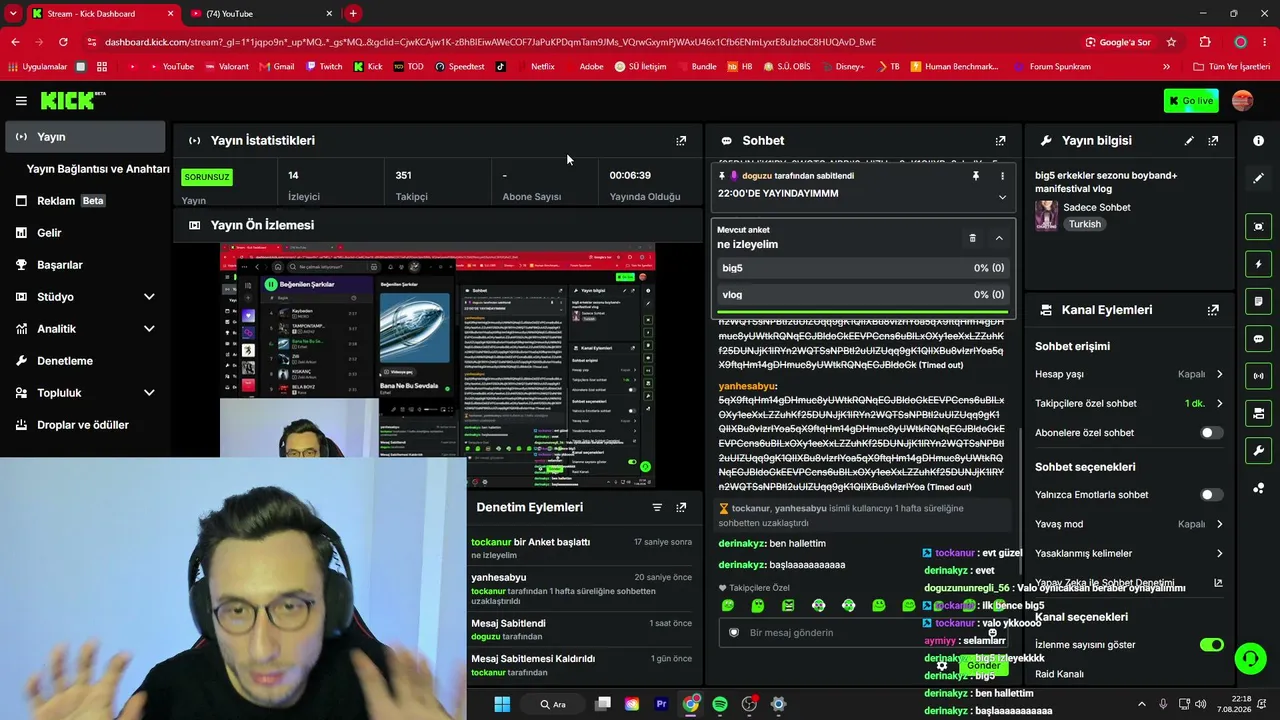This screenshot has width=1280, height=720.
Task: Vote for big5 in the poll
Action: point(864,268)
